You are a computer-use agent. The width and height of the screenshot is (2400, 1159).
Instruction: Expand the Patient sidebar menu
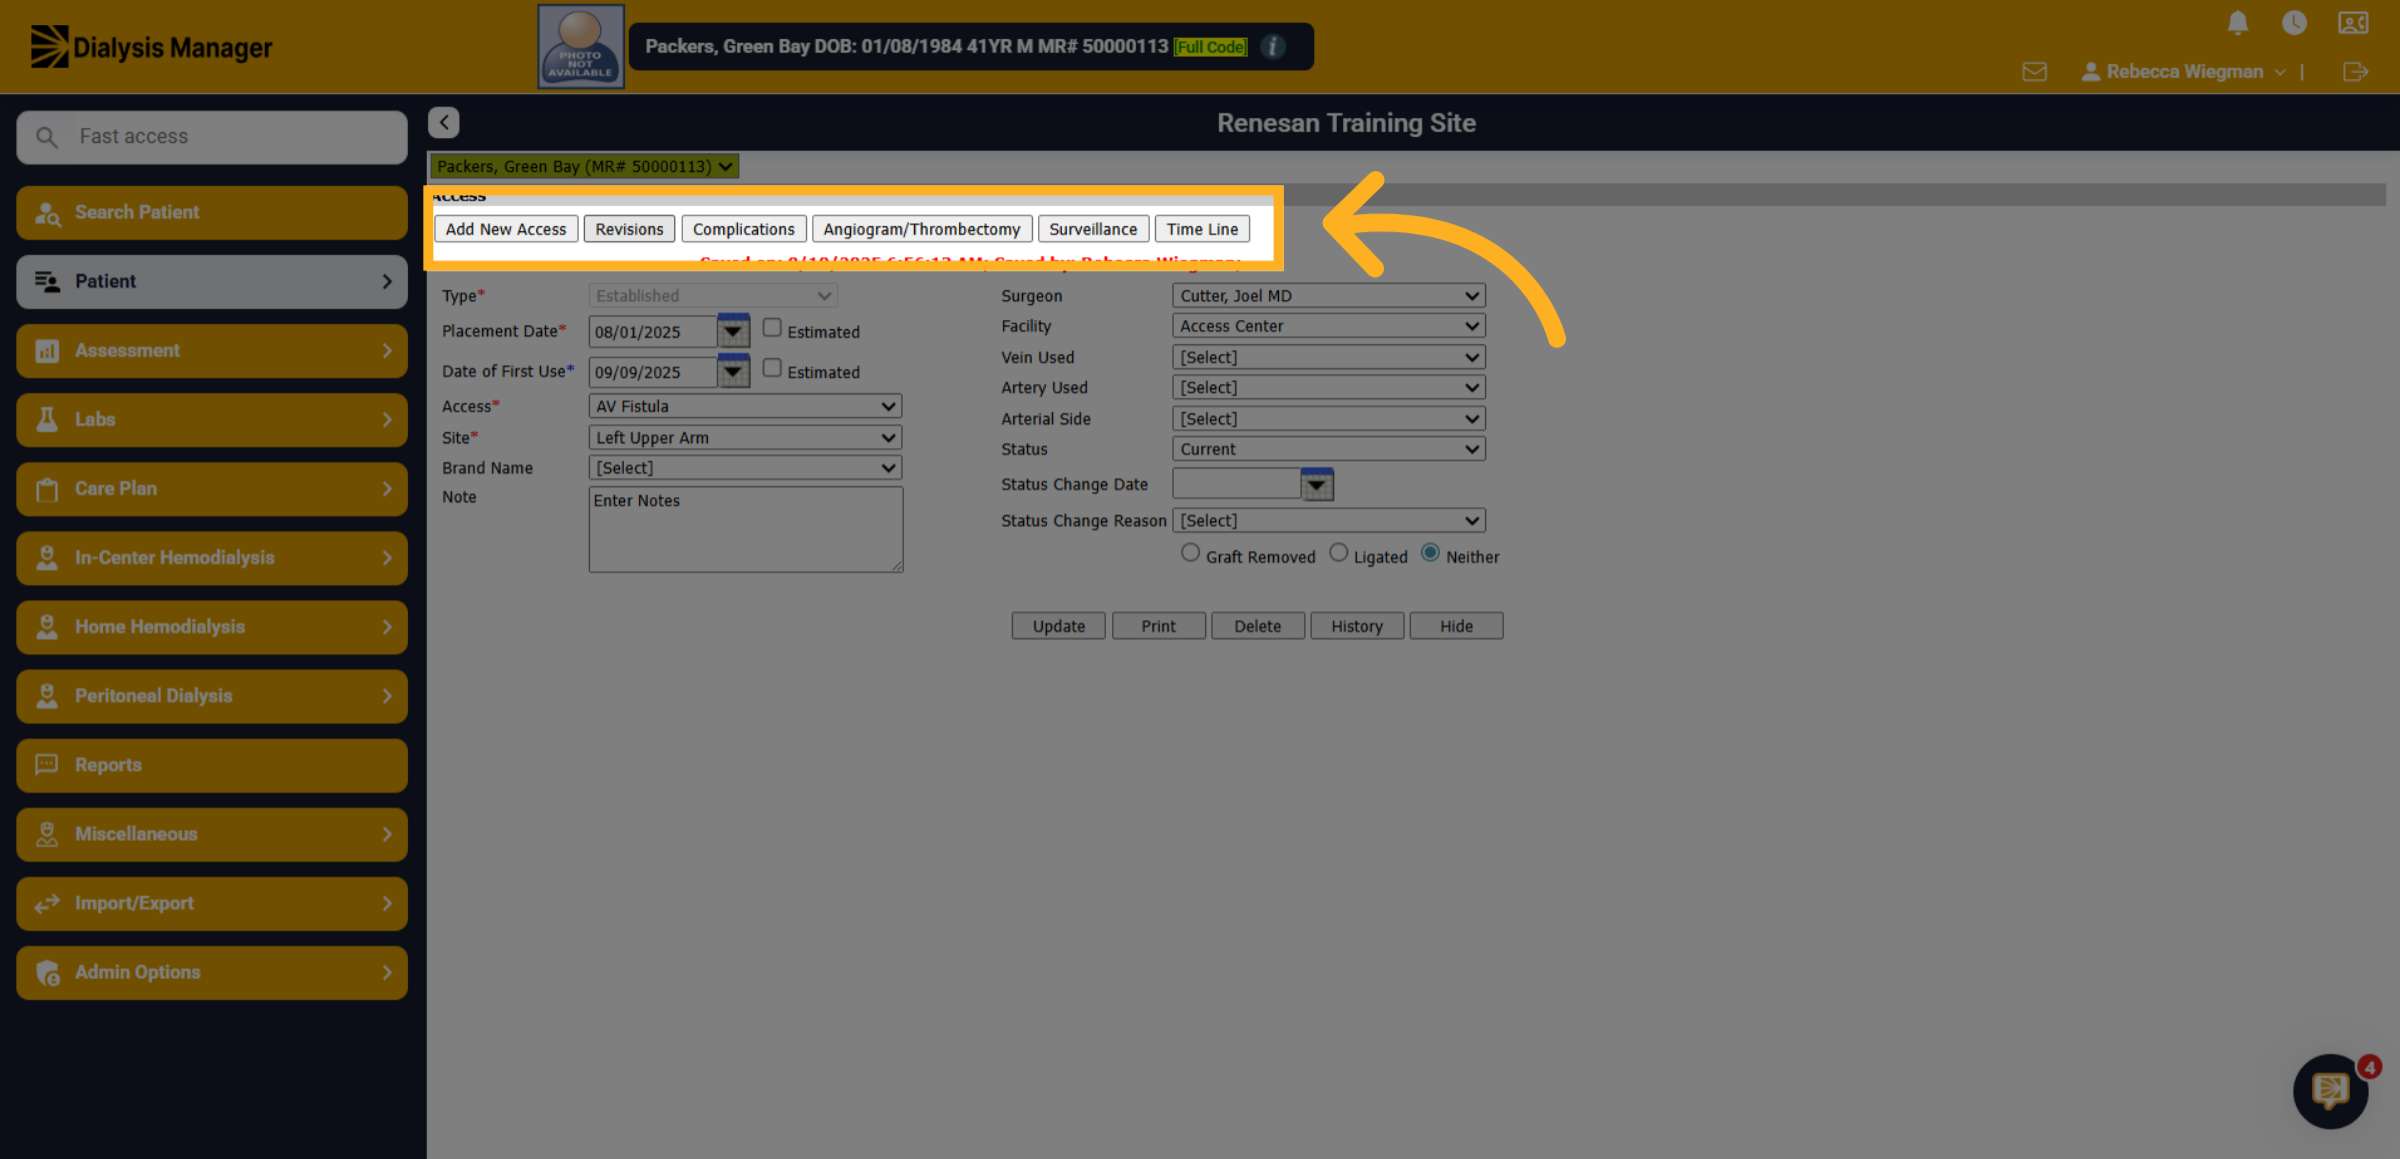pos(212,281)
